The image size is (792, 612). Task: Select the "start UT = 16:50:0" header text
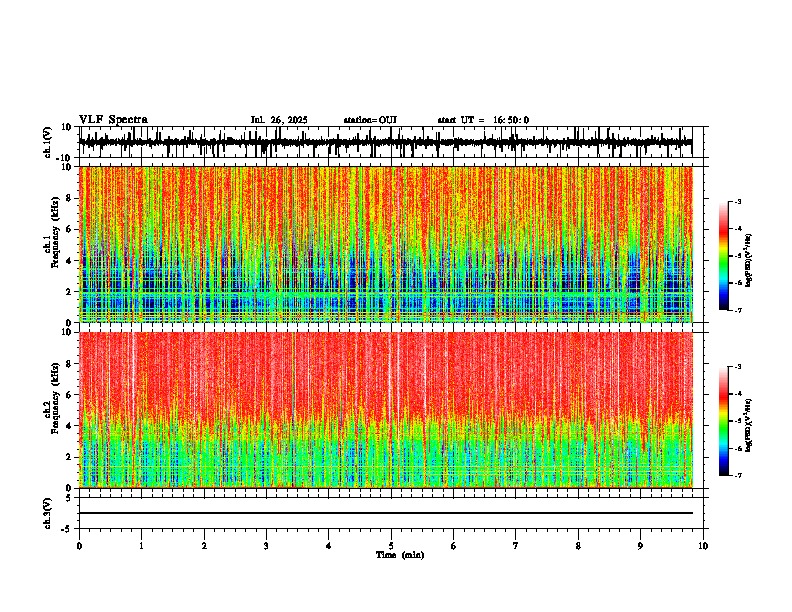[483, 120]
